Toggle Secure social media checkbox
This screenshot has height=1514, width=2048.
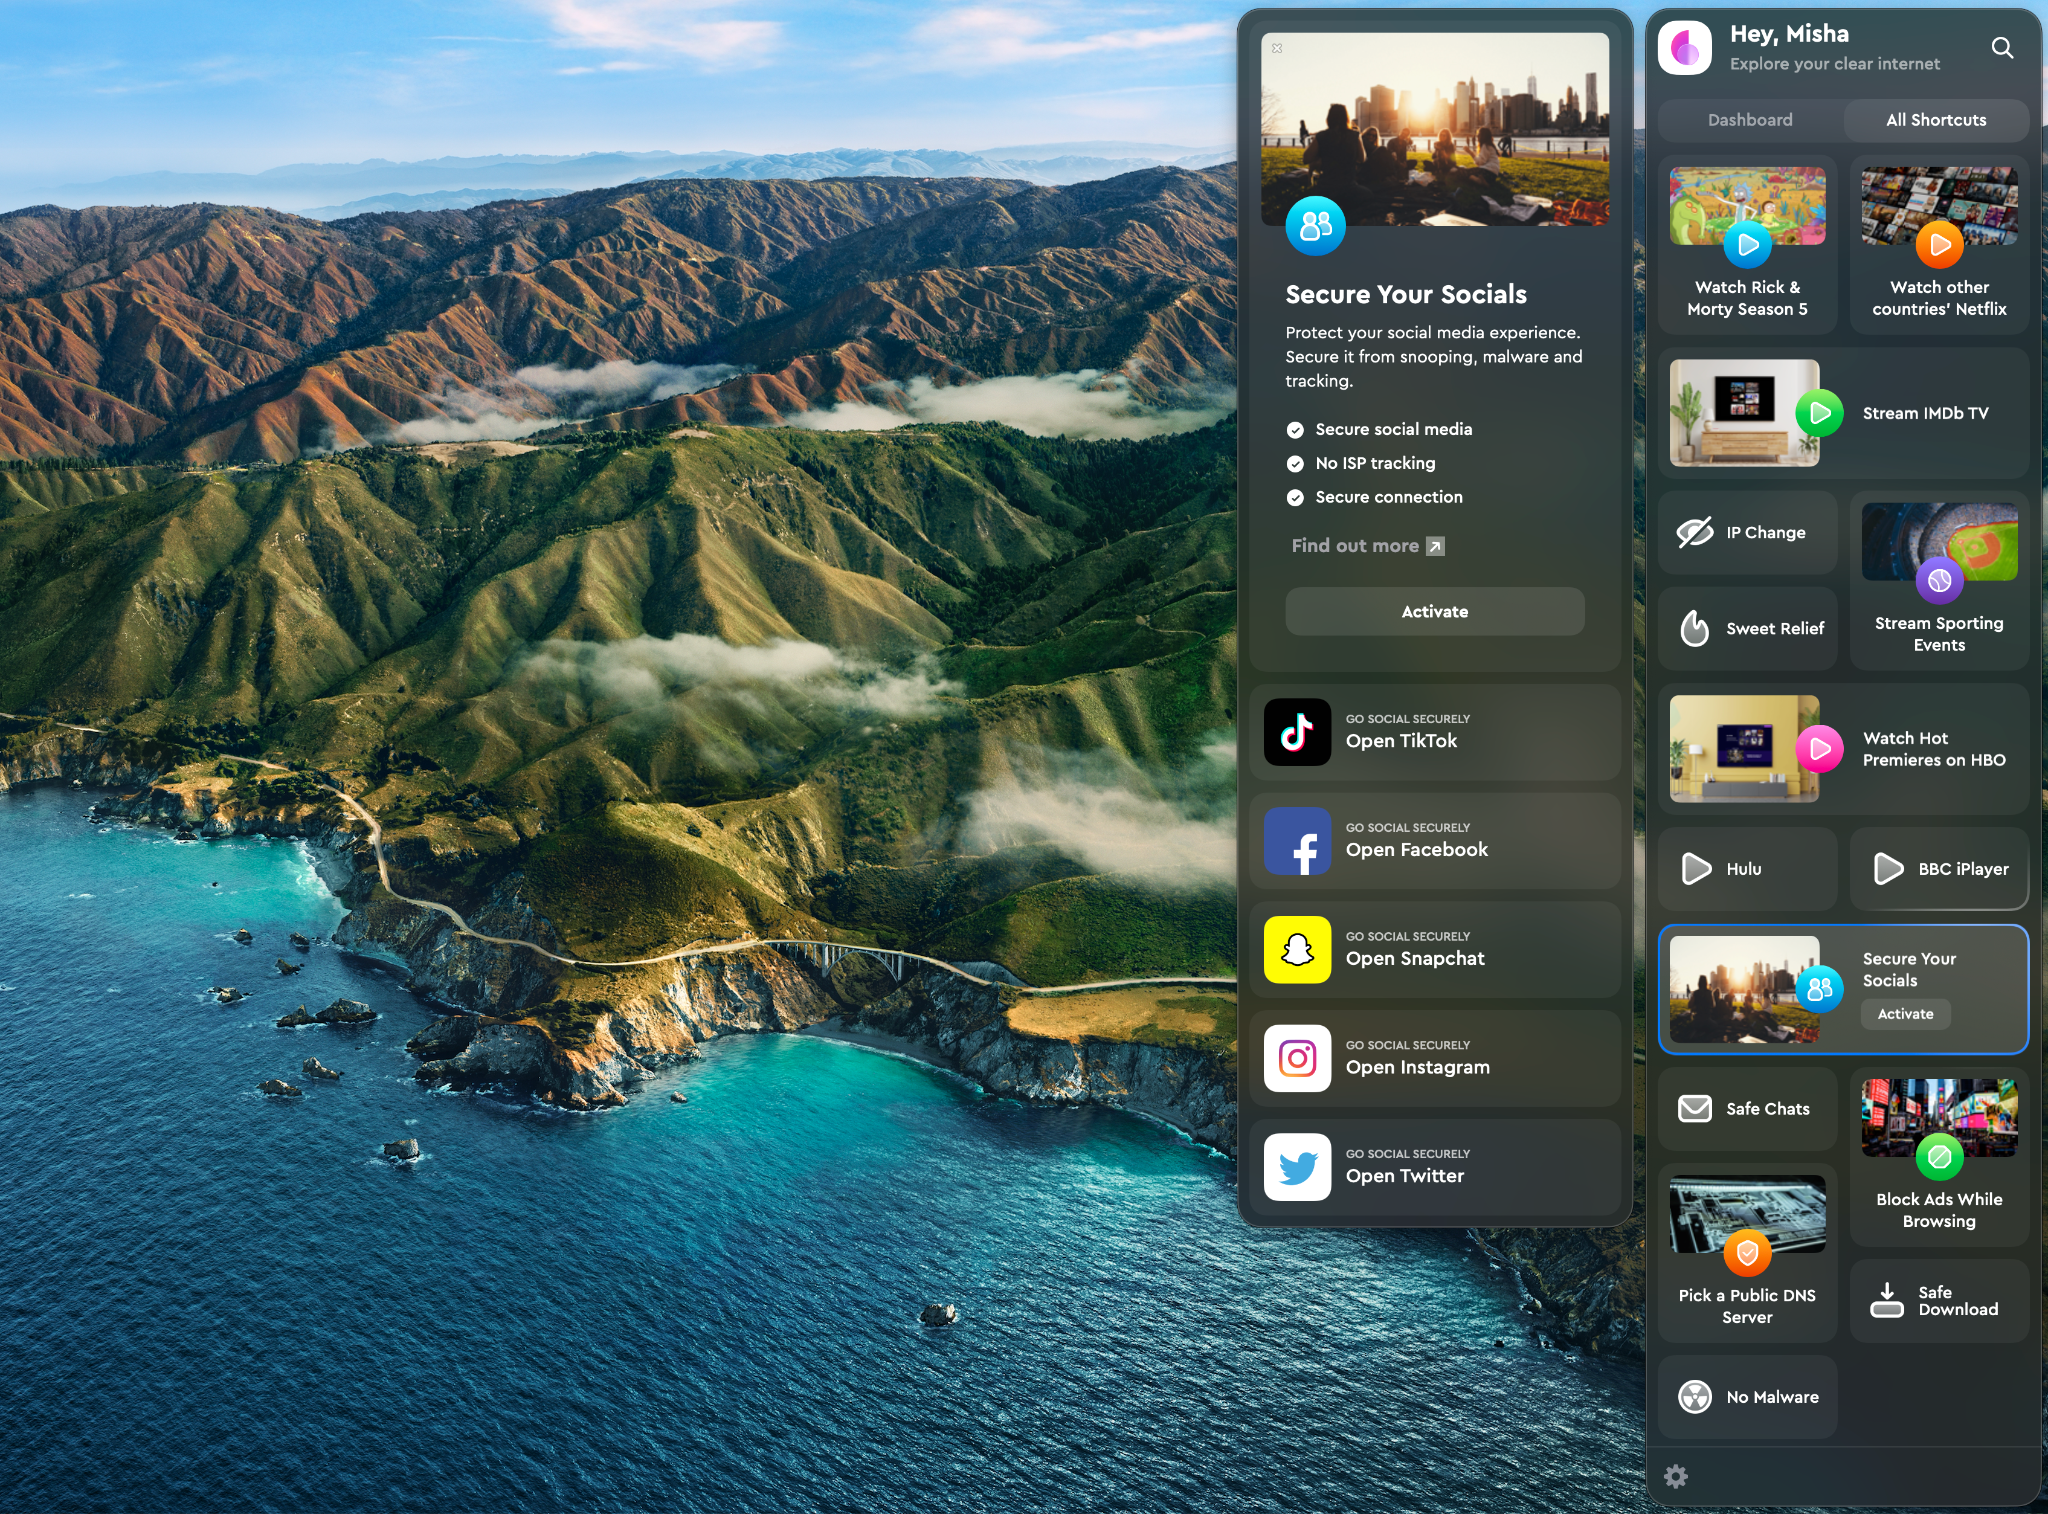[1296, 428]
